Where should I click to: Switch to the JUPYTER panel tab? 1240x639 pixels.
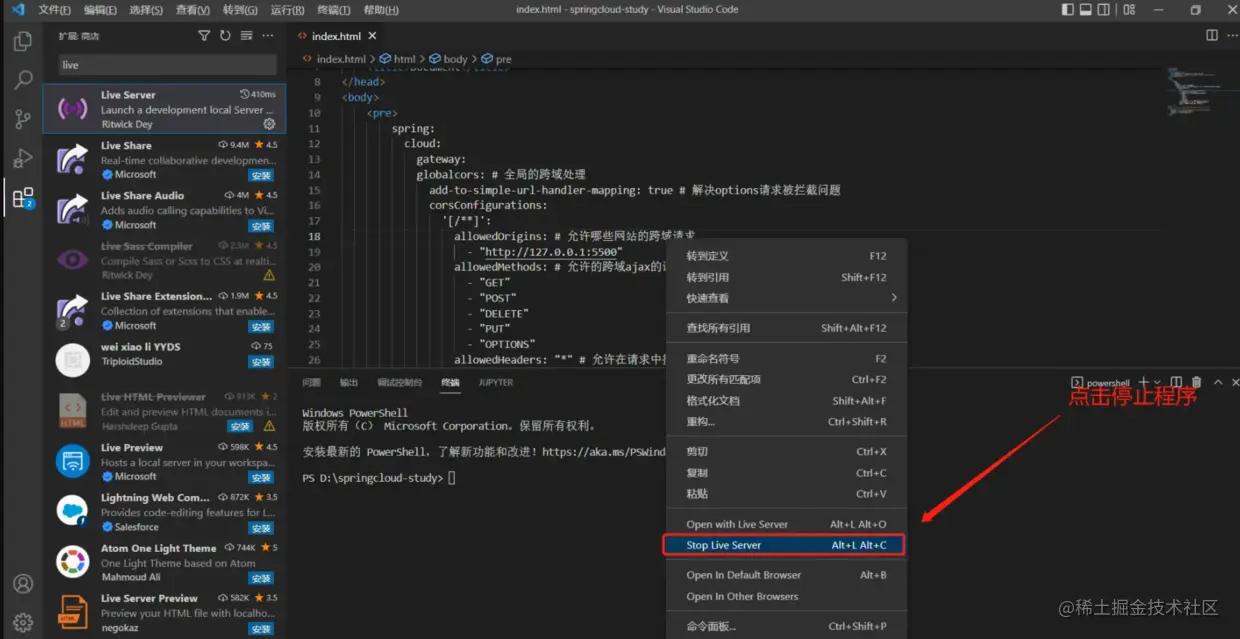495,382
